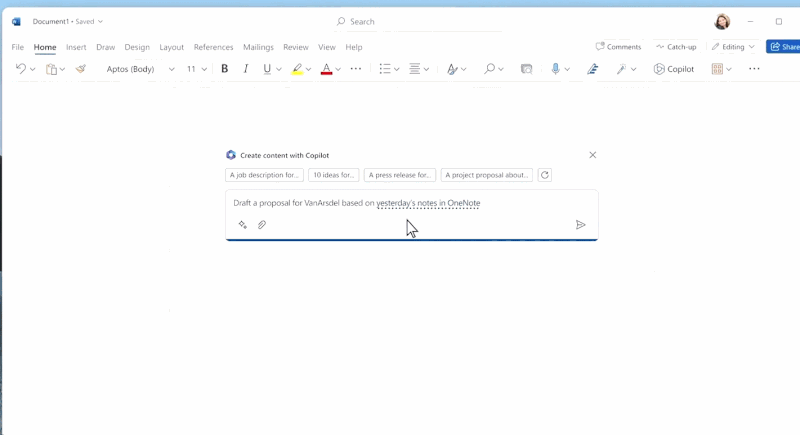The image size is (800, 435).
Task: Switch to the Insert tab
Action: [76, 47]
